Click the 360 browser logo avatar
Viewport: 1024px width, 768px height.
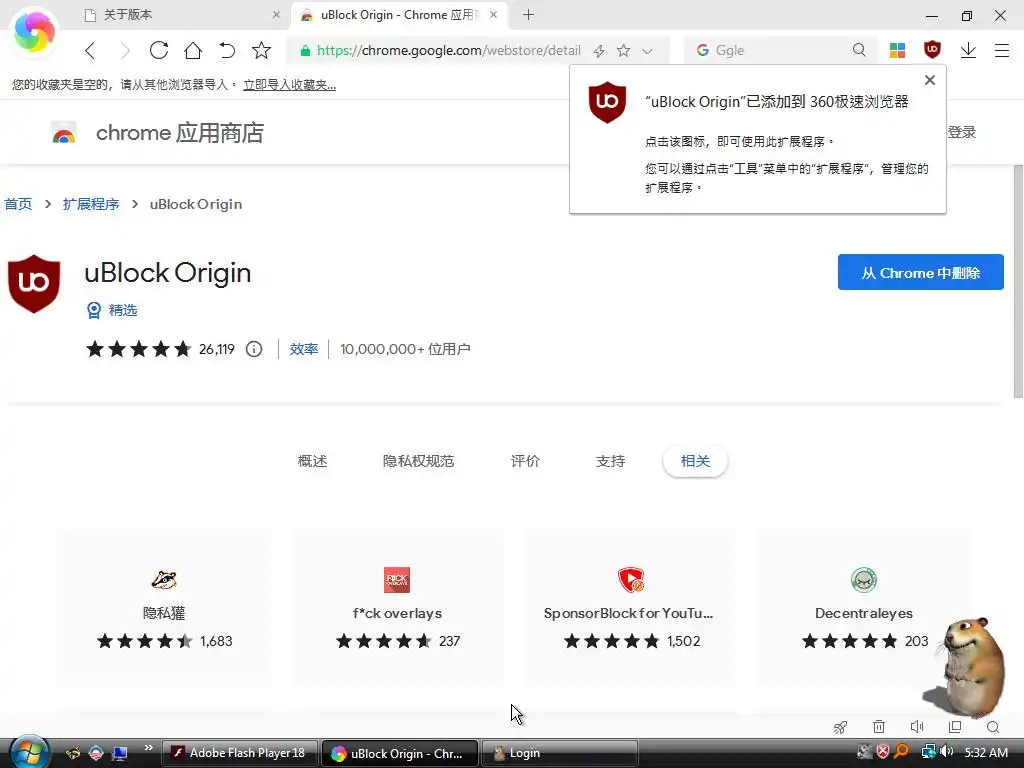tap(34, 31)
